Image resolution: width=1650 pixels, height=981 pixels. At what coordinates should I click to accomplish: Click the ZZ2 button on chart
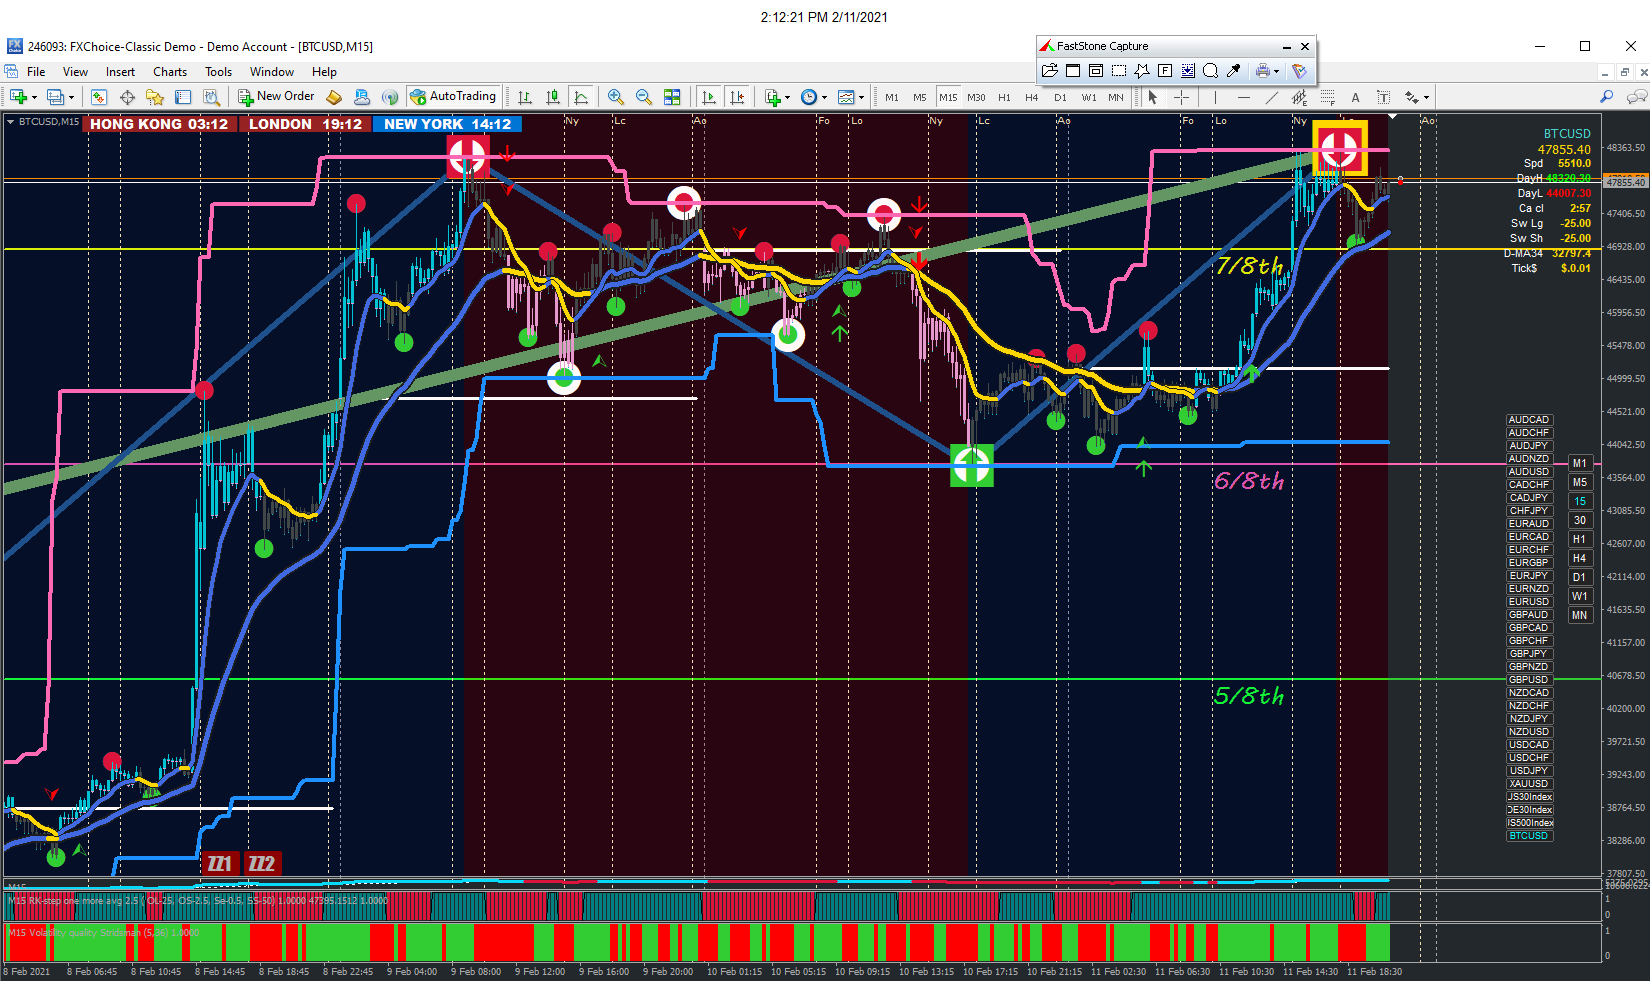pos(261,864)
